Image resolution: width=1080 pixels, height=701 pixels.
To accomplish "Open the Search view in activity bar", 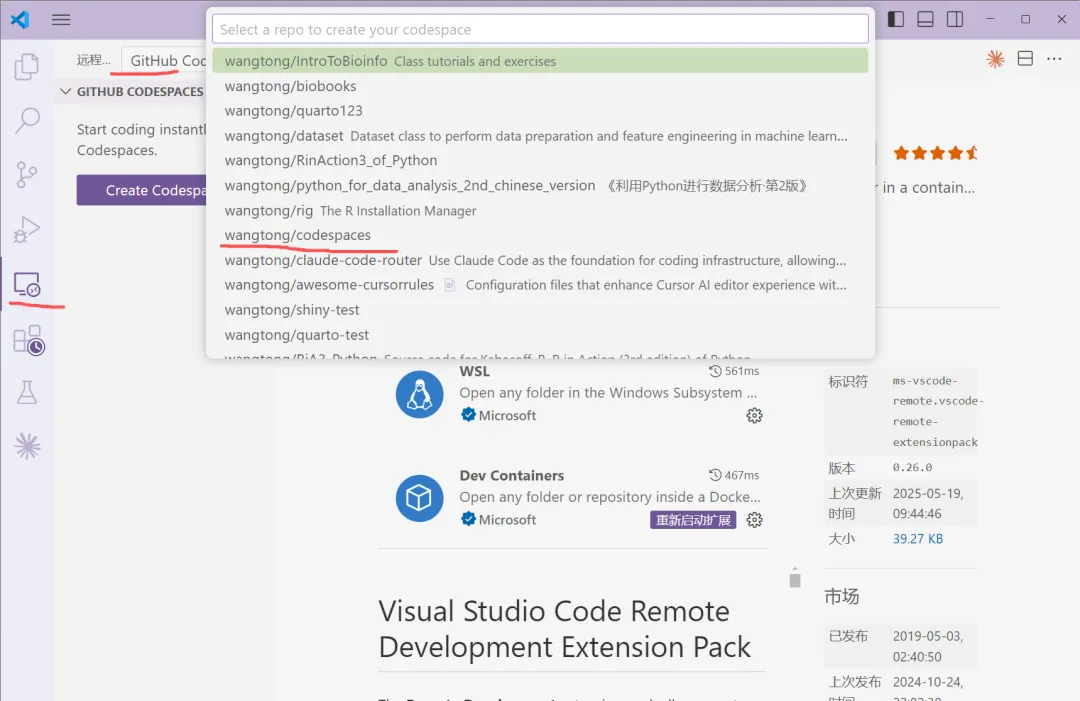I will click(x=27, y=121).
